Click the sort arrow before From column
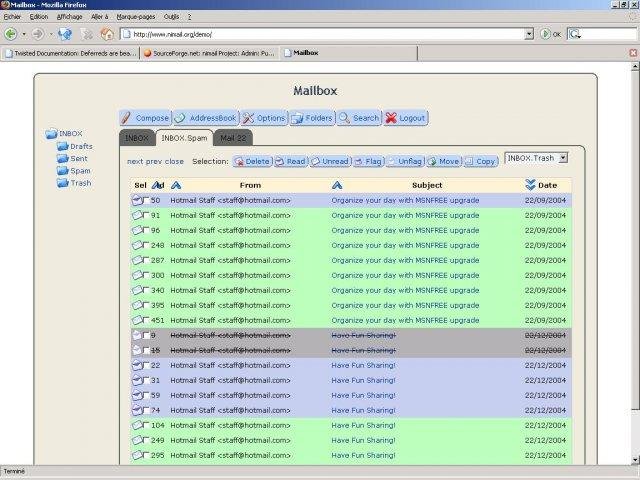The width and height of the screenshot is (640, 480). [176, 185]
